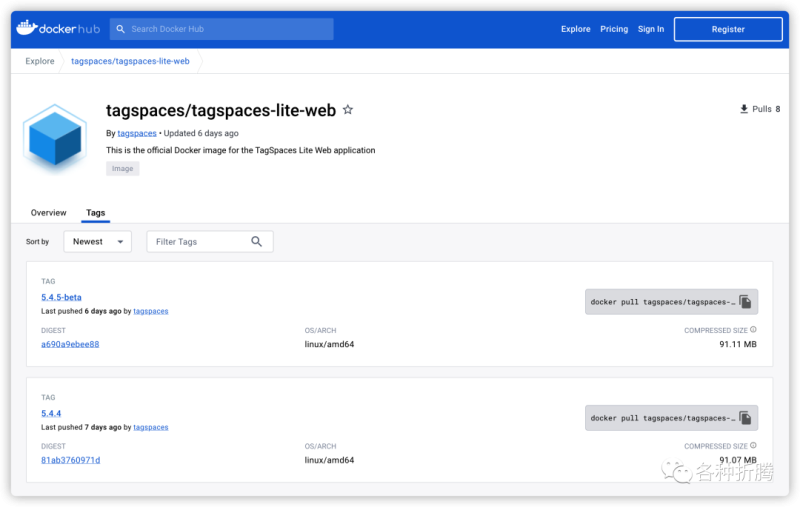Click the linux/amd64 value for 5.4.5-beta
800x507 pixels.
(329, 344)
